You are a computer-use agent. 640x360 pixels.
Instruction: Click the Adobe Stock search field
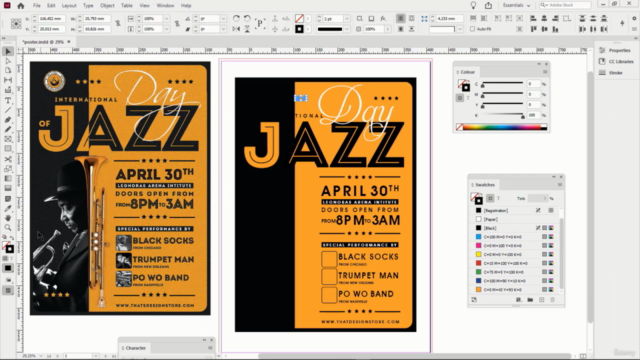565,5
